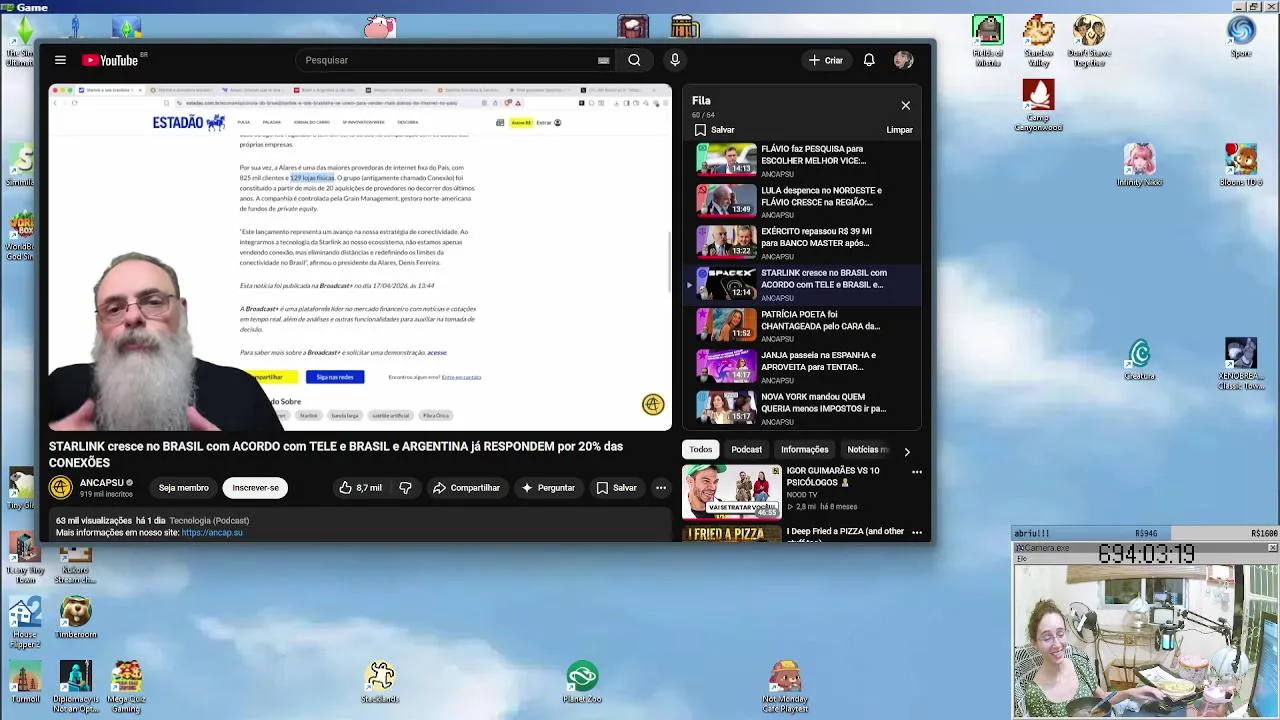Click the Compartilhar share button
The width and height of the screenshot is (1280, 720).
466,488
